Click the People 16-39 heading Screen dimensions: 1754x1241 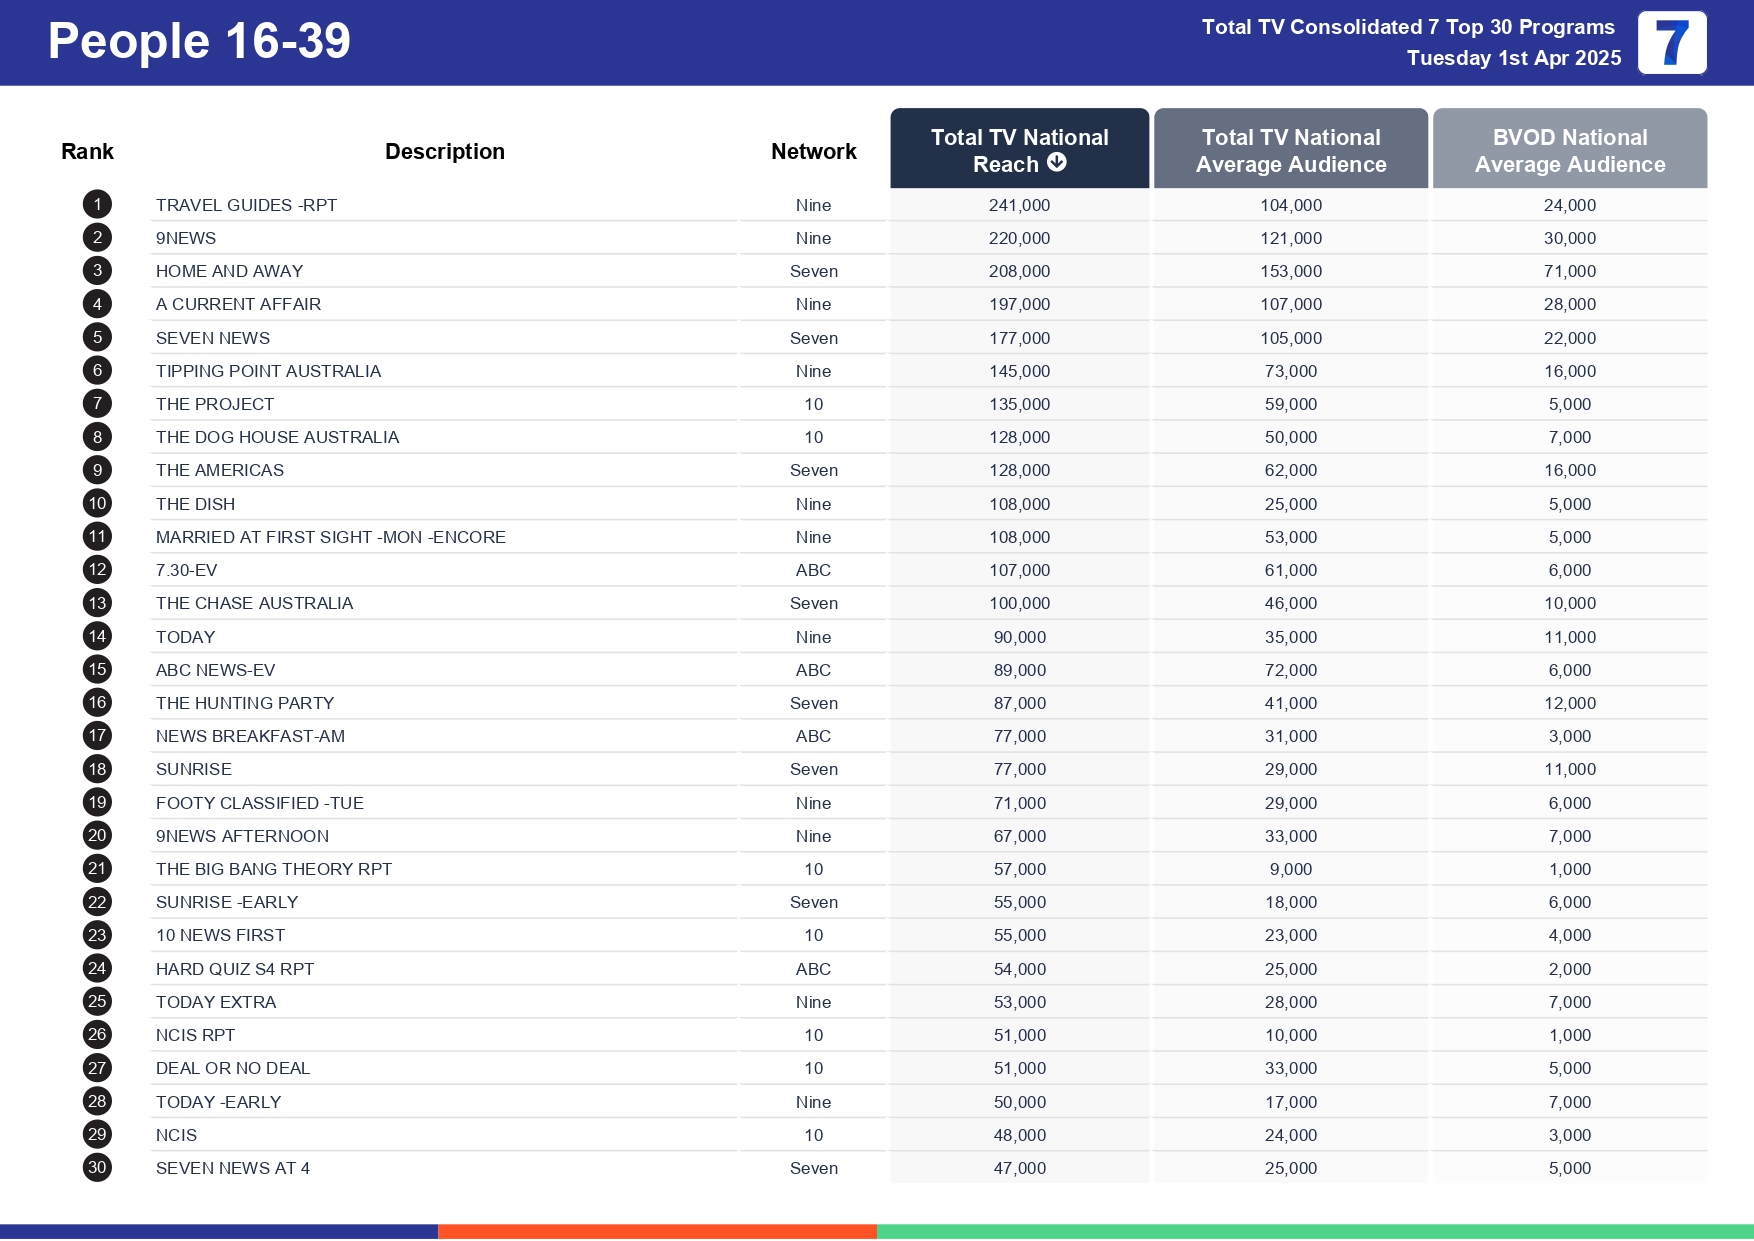point(198,42)
